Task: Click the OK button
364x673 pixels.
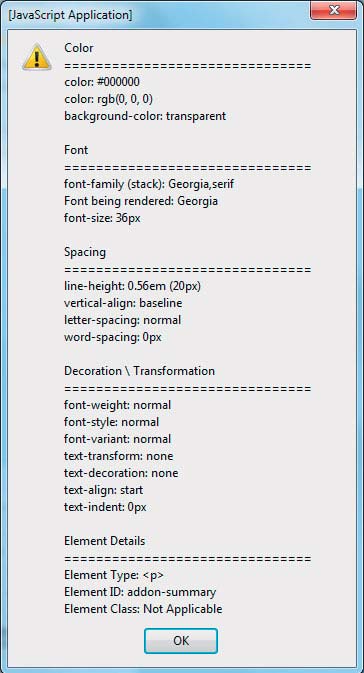Action: (181, 641)
